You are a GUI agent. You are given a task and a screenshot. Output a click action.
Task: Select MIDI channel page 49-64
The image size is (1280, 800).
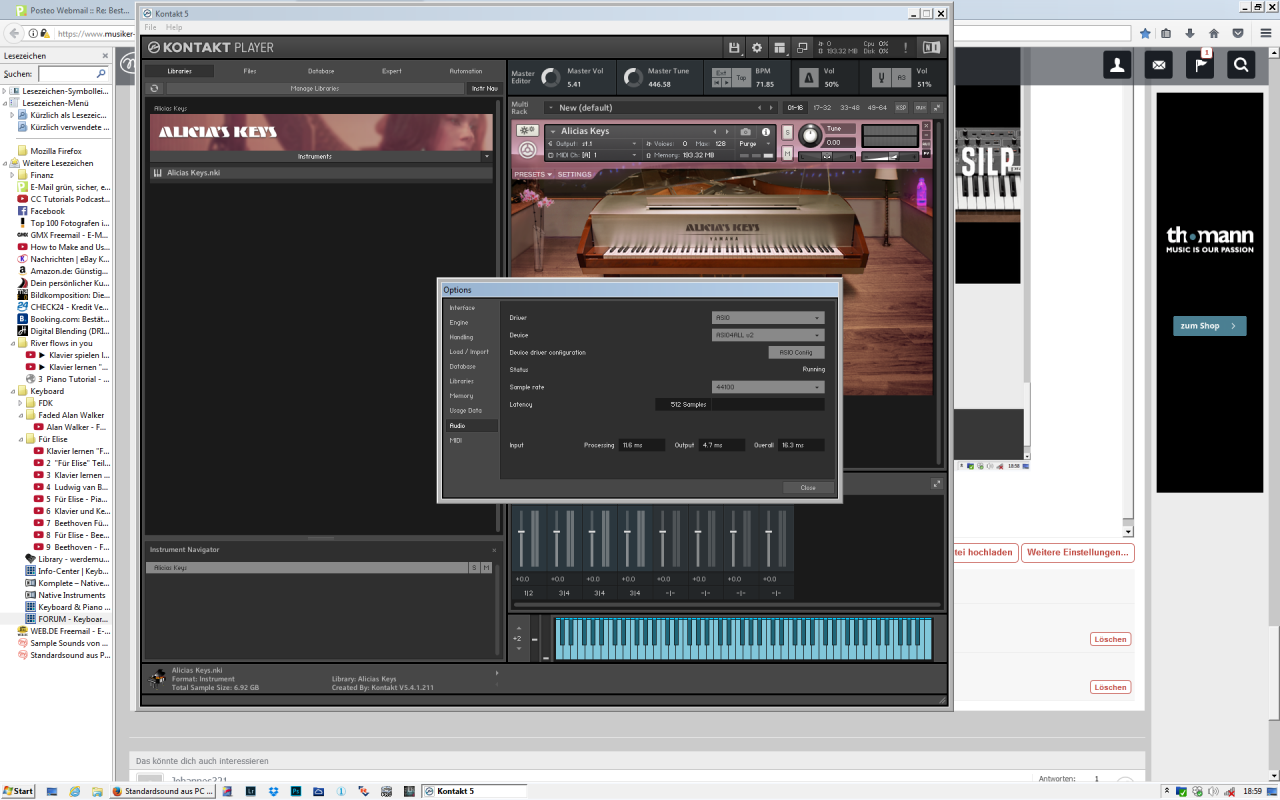coord(877,107)
